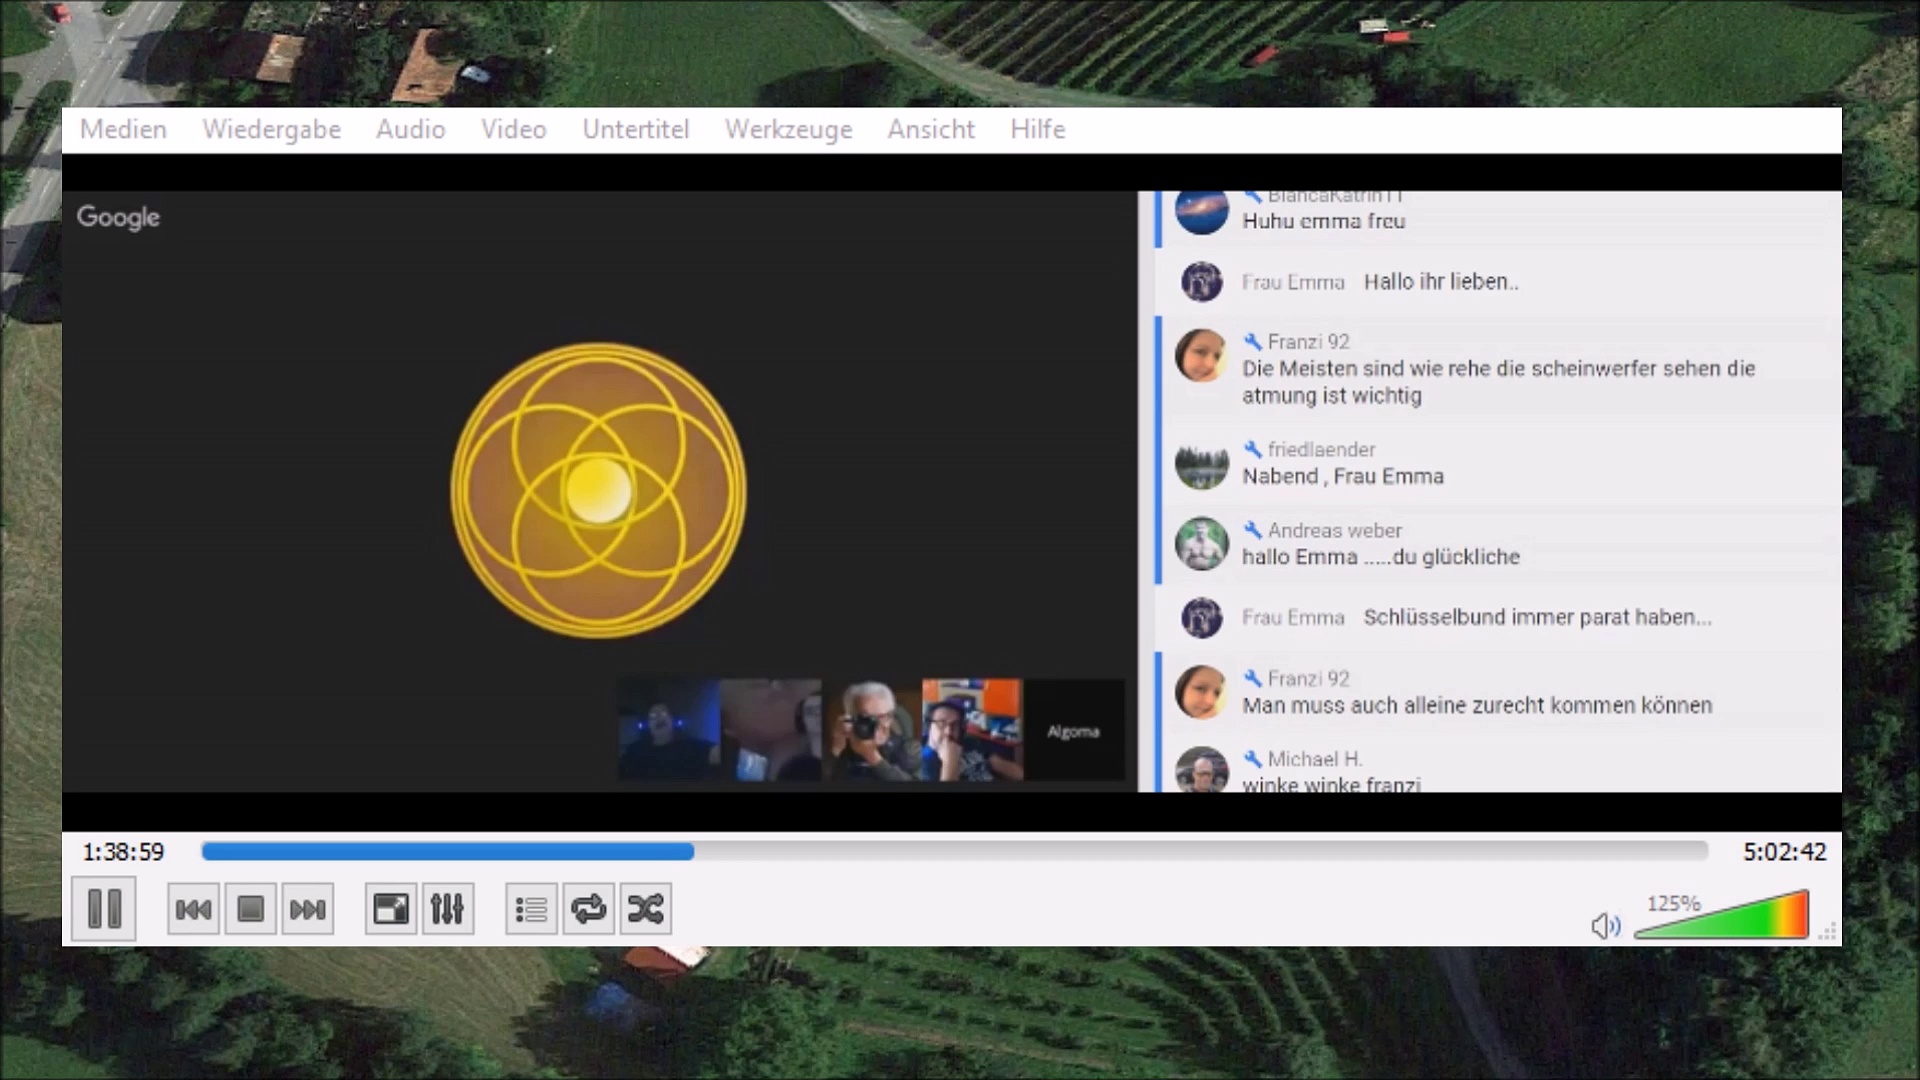Open extended settings equalizer icon

(x=447, y=909)
